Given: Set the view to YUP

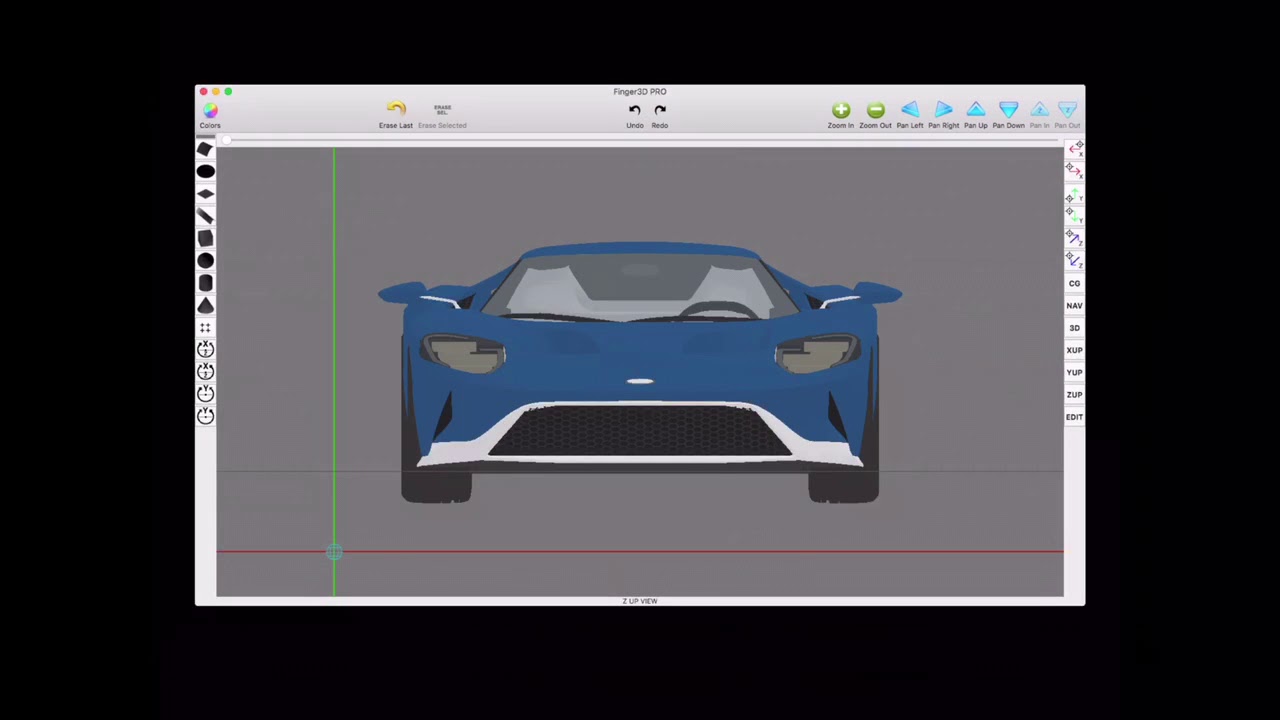Looking at the screenshot, I should (x=1074, y=372).
